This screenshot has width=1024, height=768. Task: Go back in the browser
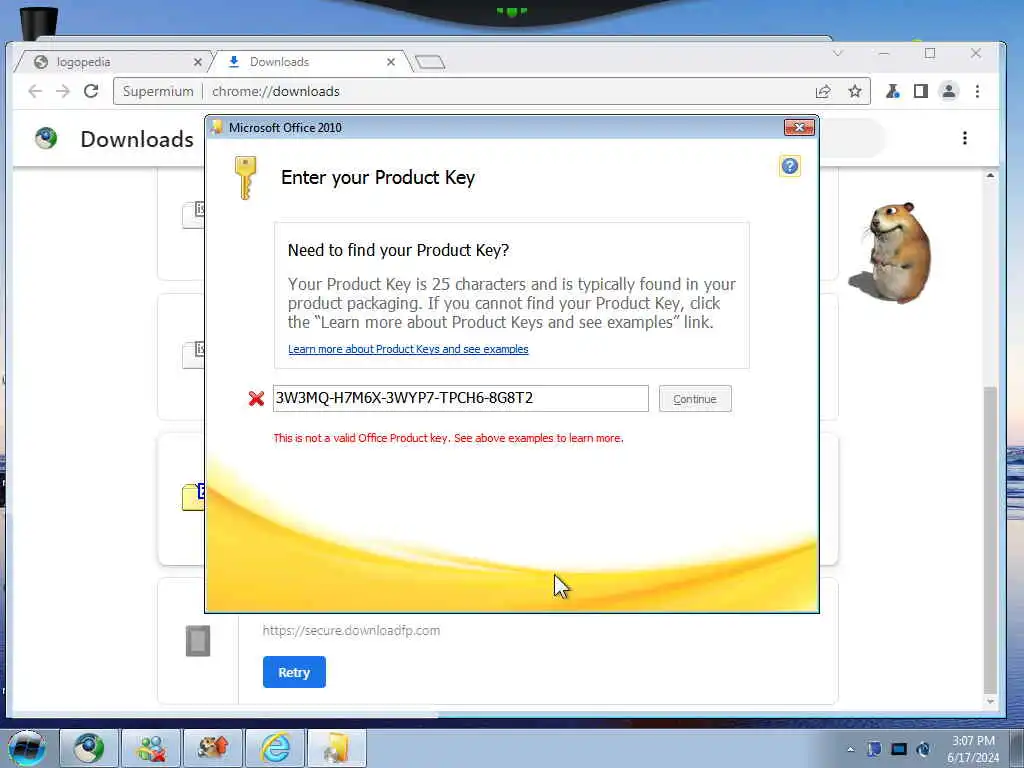[x=35, y=91]
